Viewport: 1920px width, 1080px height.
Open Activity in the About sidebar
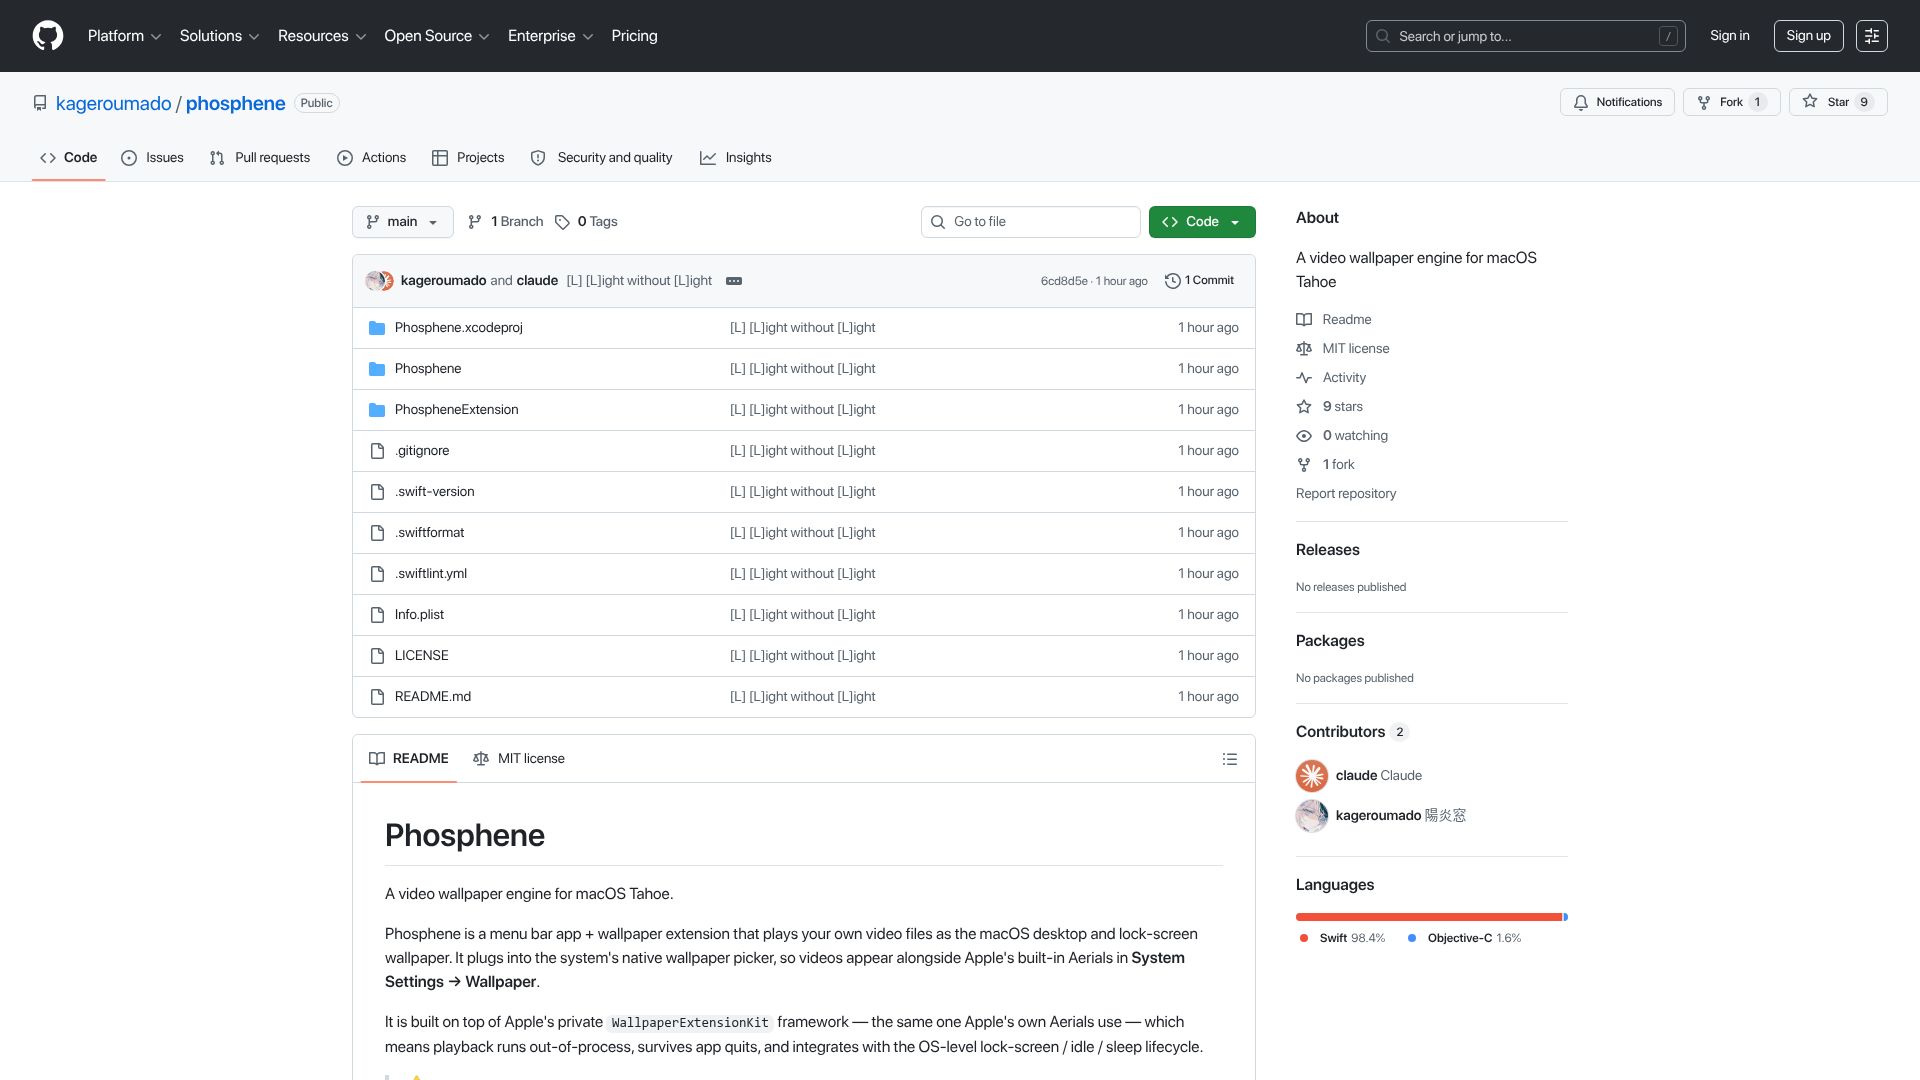point(1331,378)
